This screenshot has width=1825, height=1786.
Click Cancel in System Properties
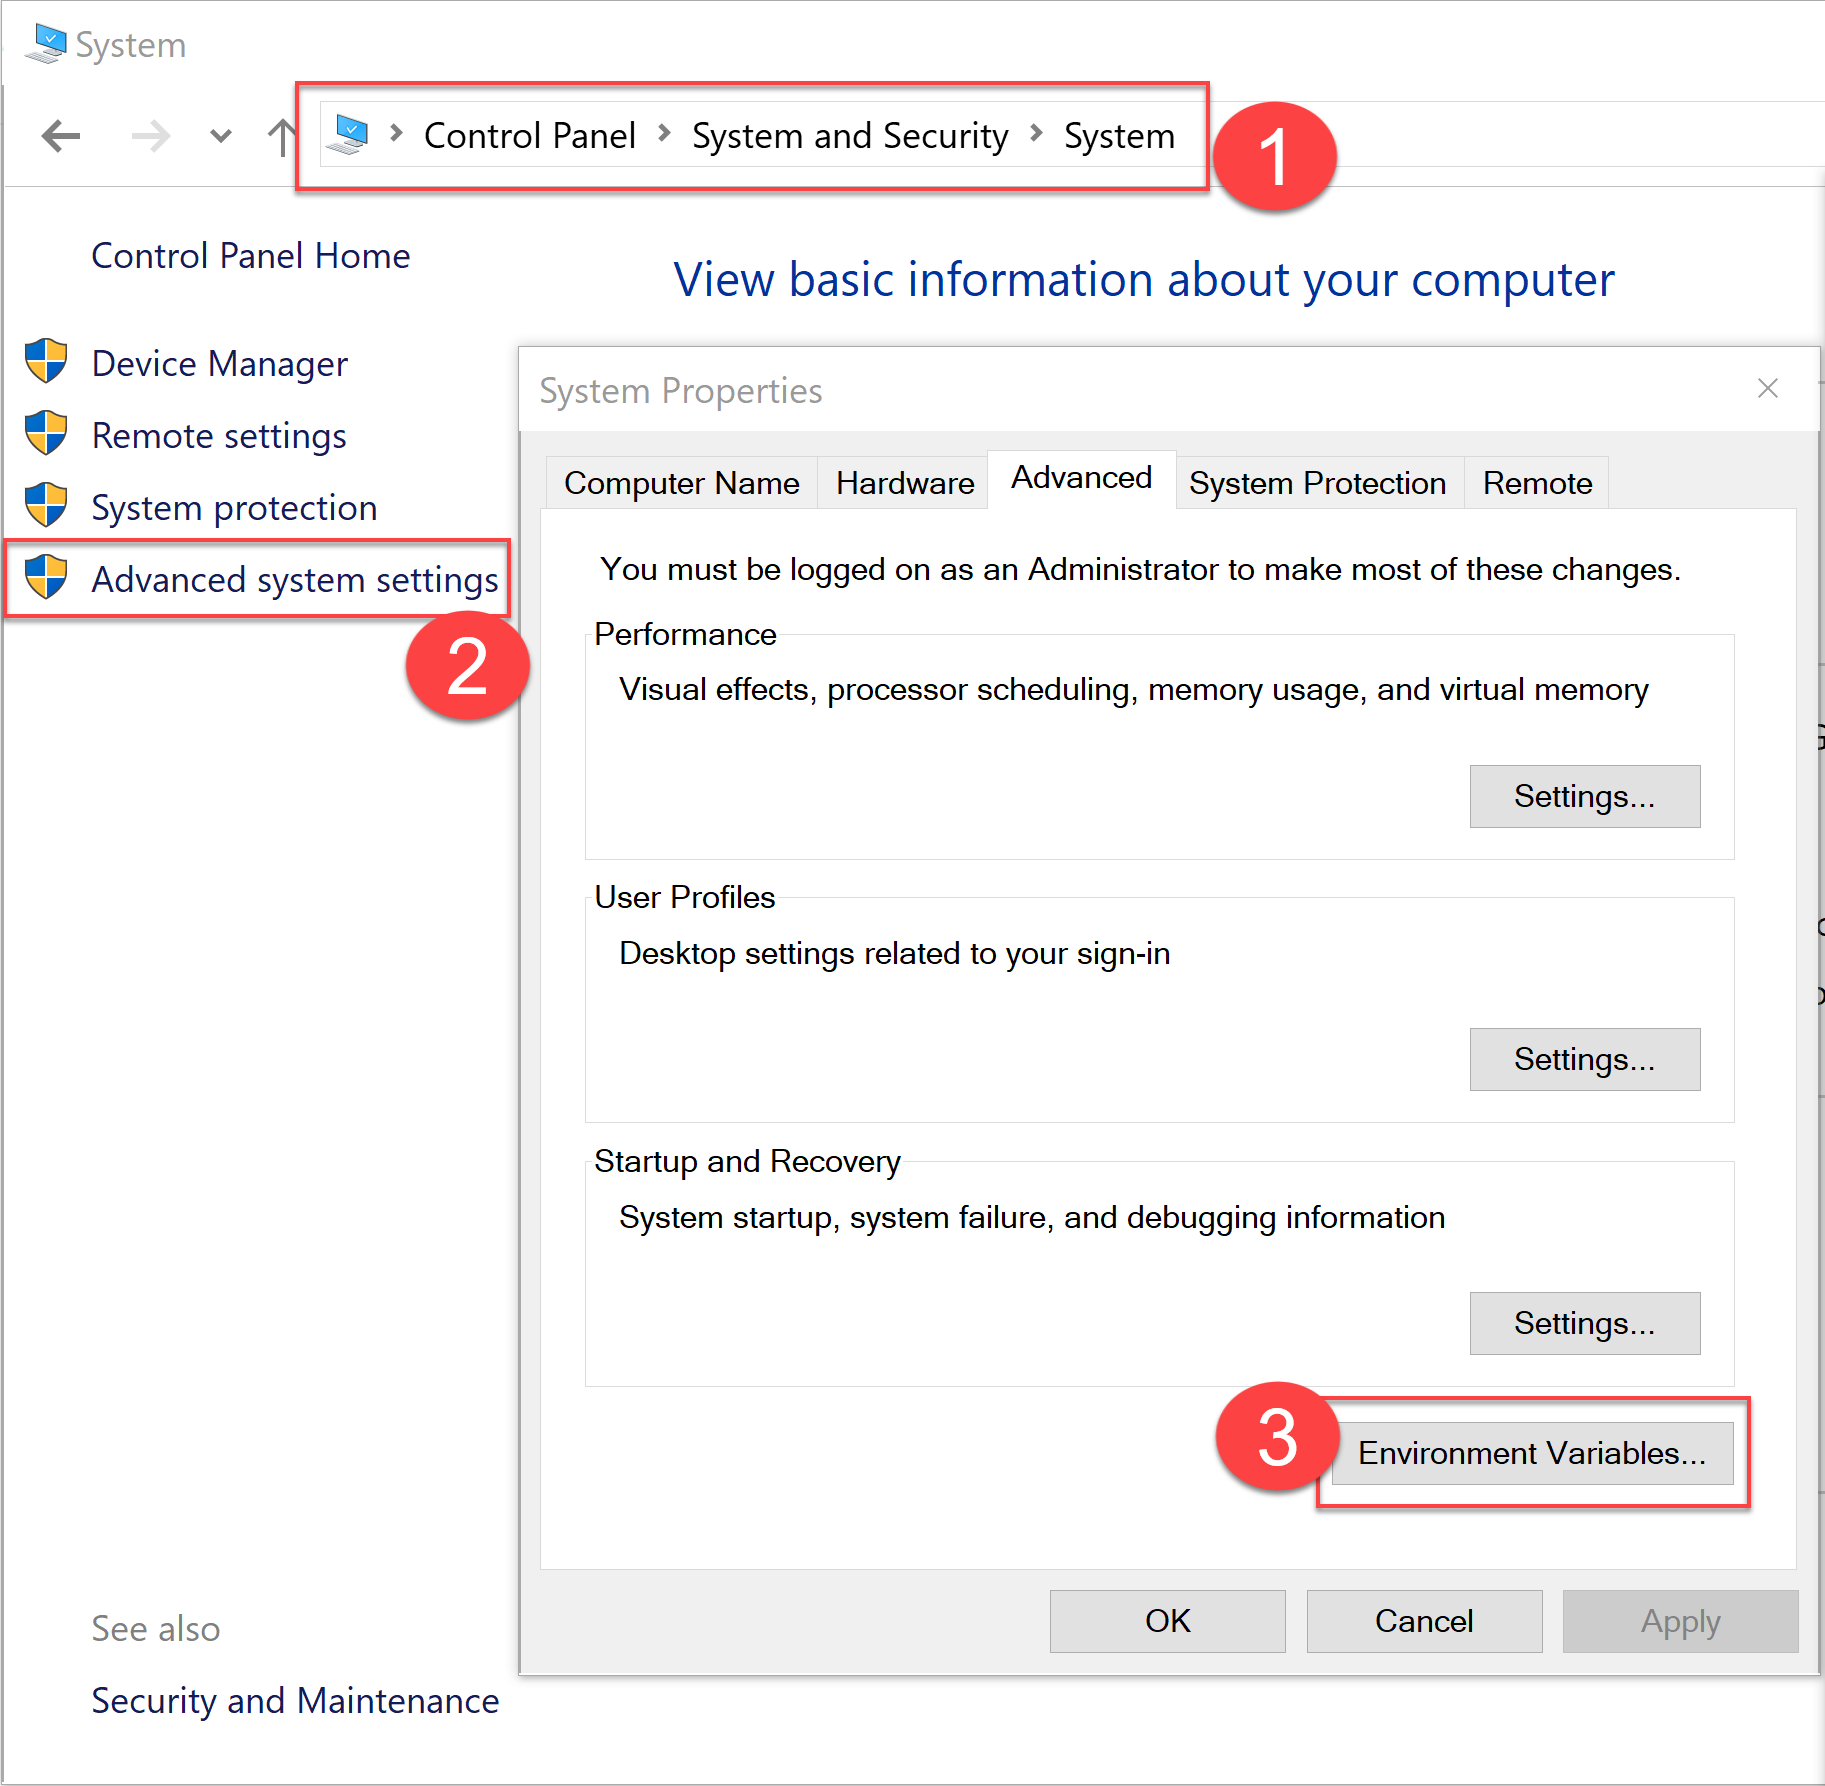1424,1621
